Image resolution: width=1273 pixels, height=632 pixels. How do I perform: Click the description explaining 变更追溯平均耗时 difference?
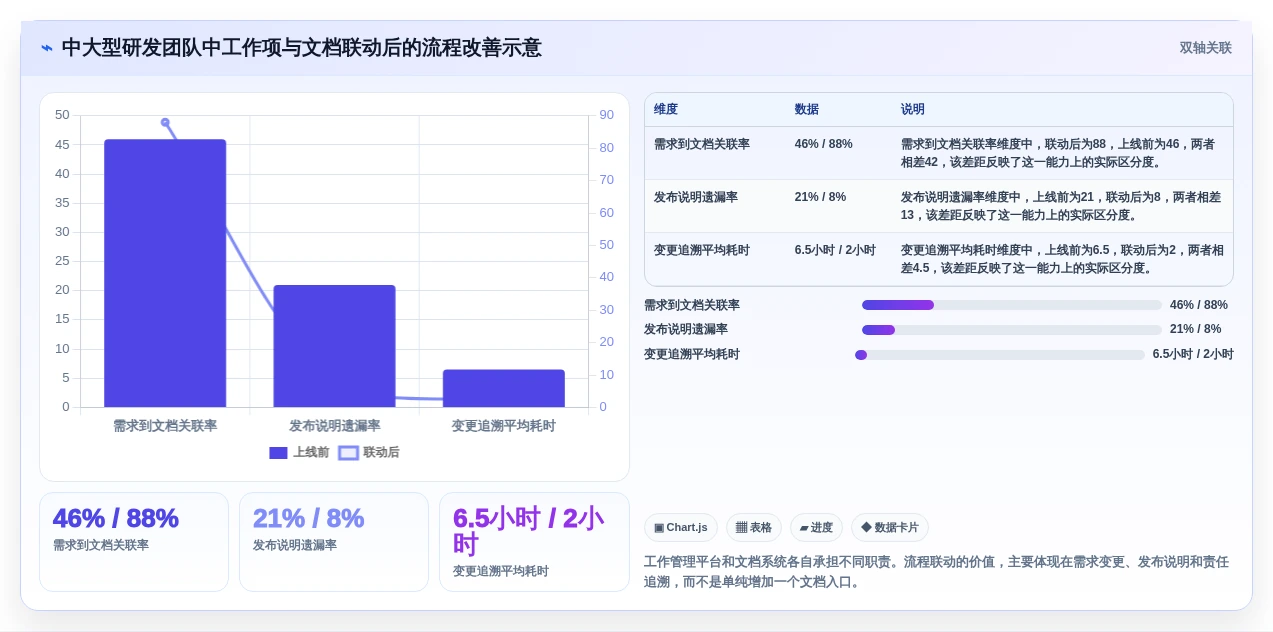click(1062, 259)
